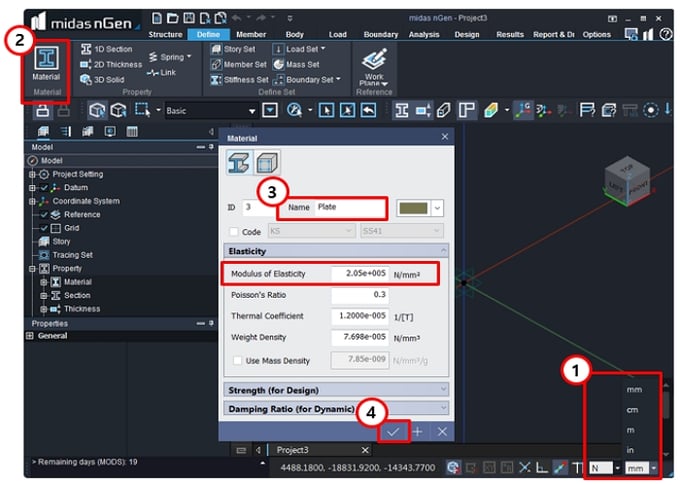Open the Boundary ribbon tab
Screen dimensions: 680x485
[381, 34]
